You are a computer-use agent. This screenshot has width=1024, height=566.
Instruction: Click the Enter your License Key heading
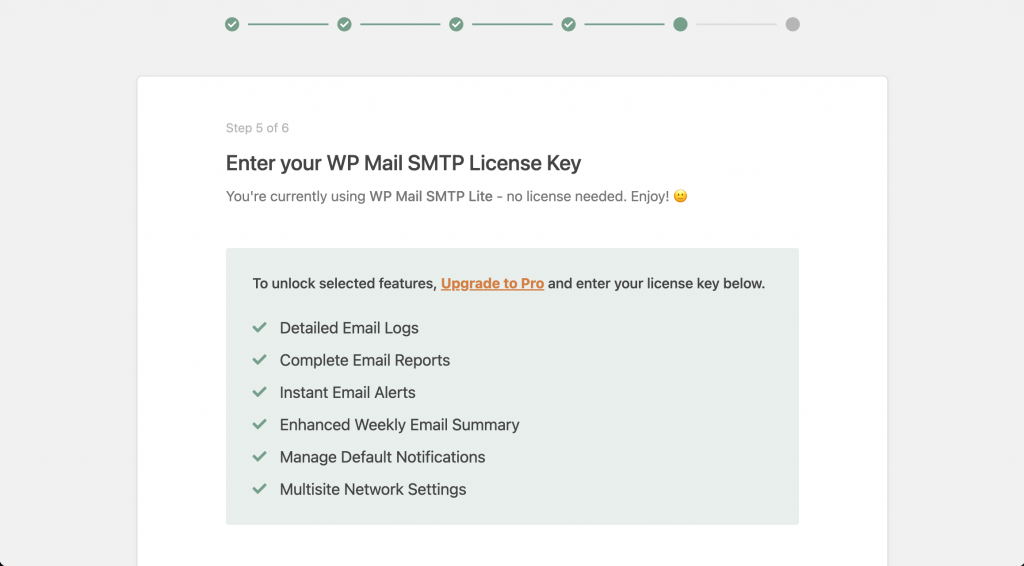[x=403, y=163]
